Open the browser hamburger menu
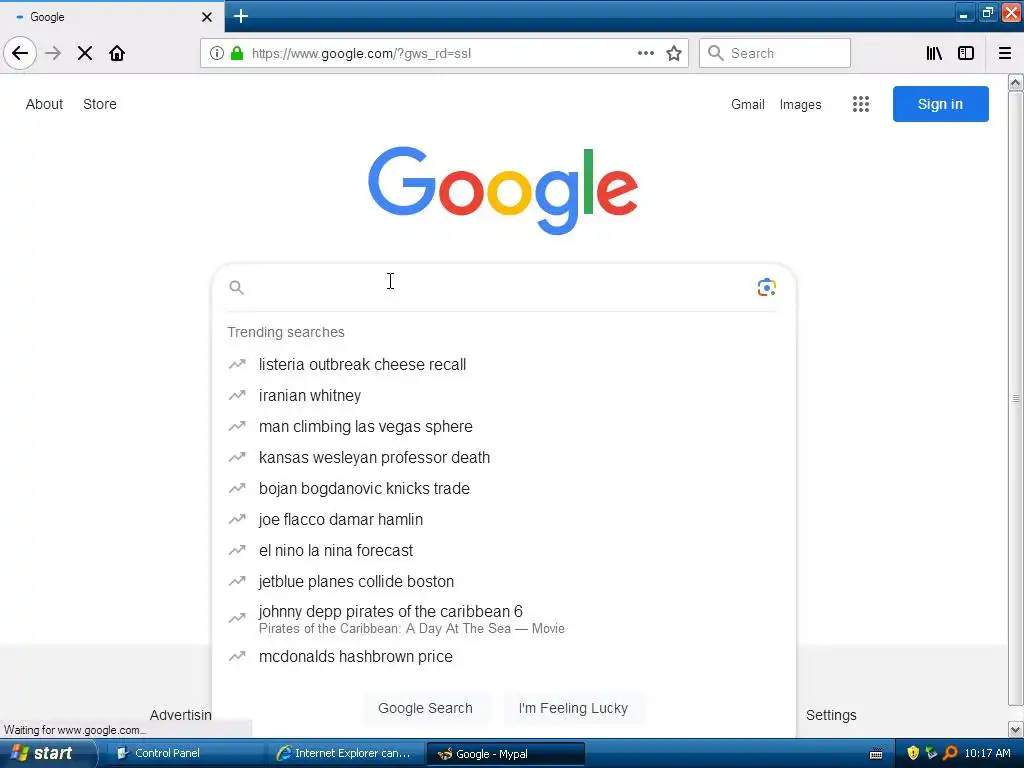Viewport: 1024px width, 768px height. [1005, 53]
